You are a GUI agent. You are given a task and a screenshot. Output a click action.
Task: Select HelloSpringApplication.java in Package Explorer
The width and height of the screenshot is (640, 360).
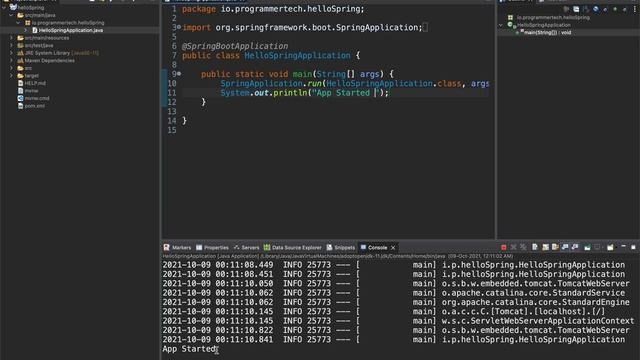[71, 30]
